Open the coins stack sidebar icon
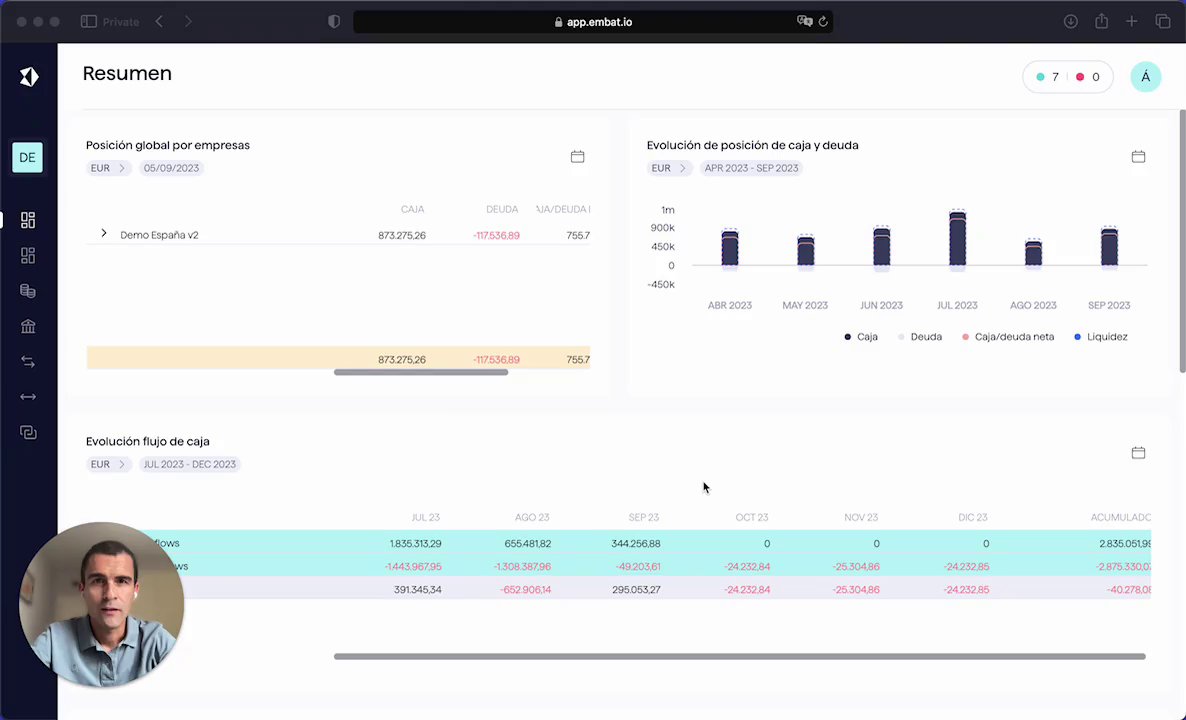1186x720 pixels. coord(28,291)
